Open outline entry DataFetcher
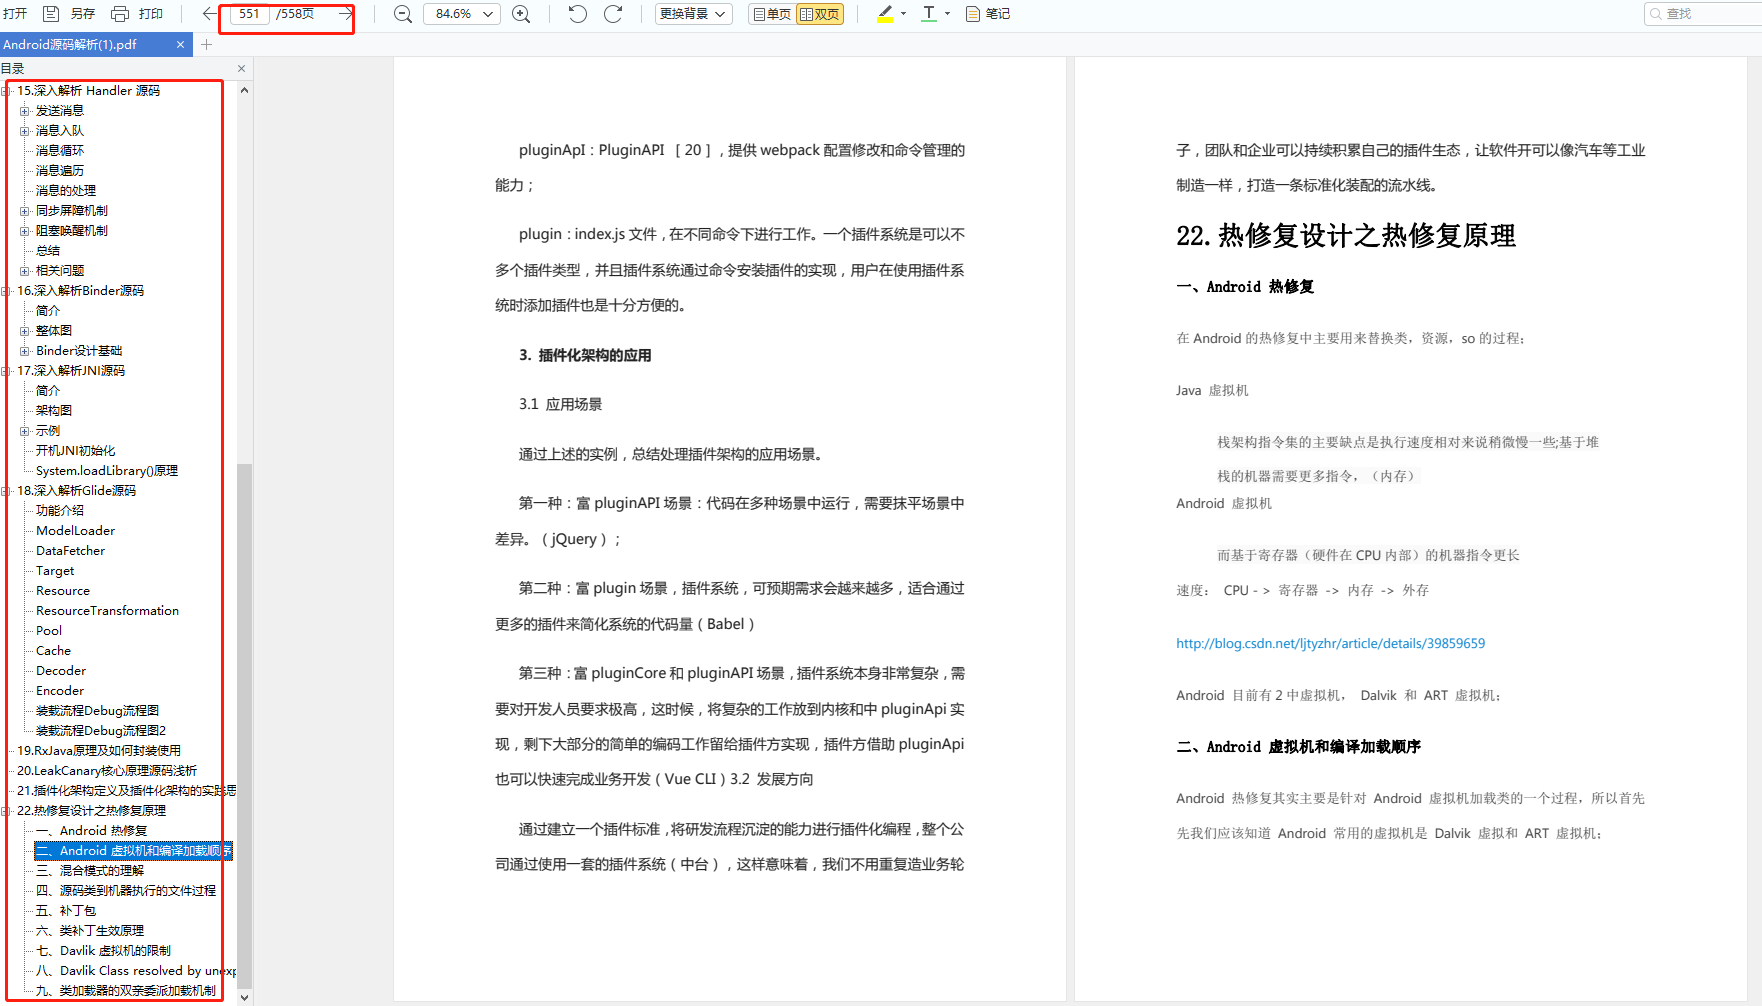This screenshot has width=1762, height=1006. click(x=70, y=551)
